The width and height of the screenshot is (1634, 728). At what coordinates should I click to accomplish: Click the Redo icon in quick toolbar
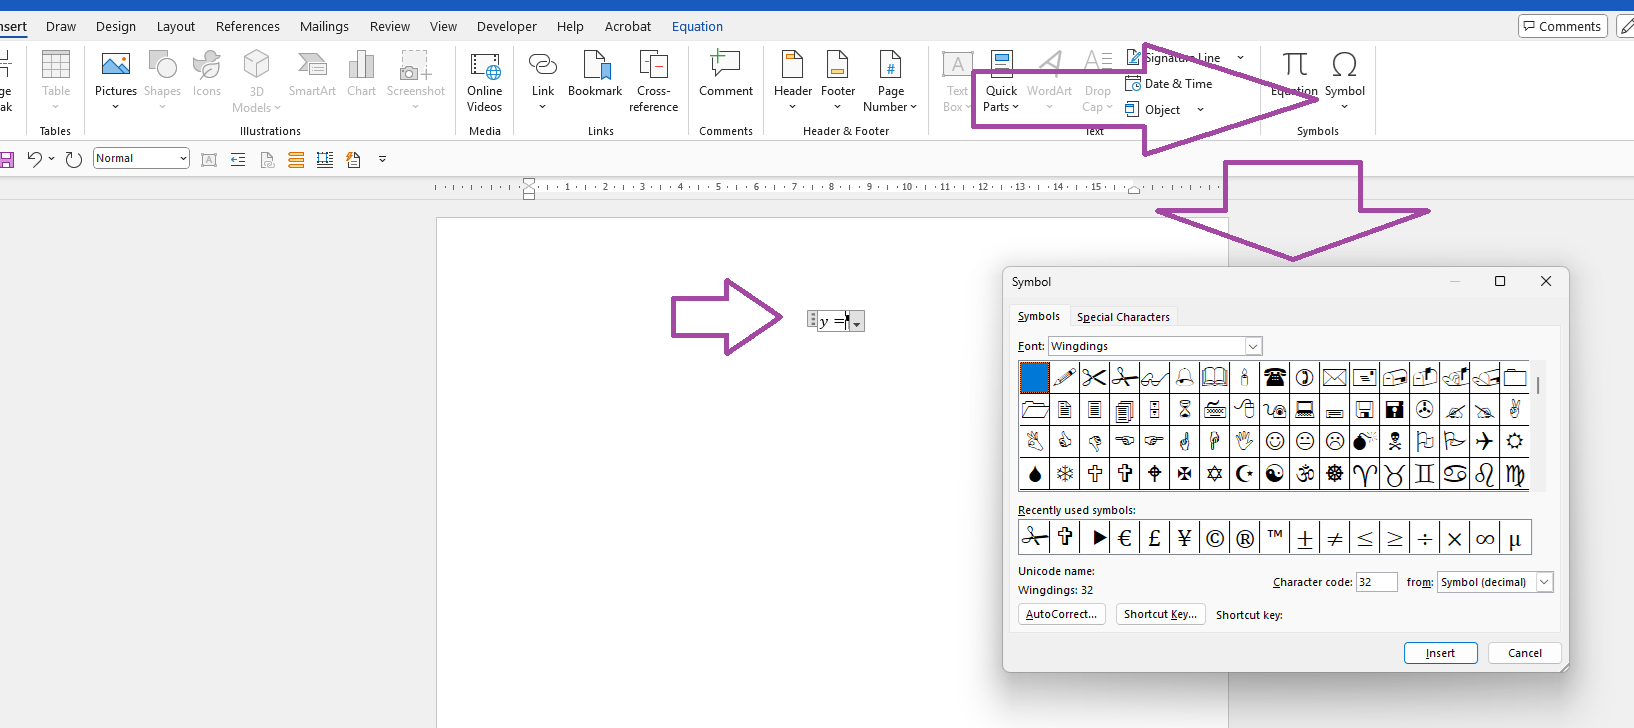(73, 159)
